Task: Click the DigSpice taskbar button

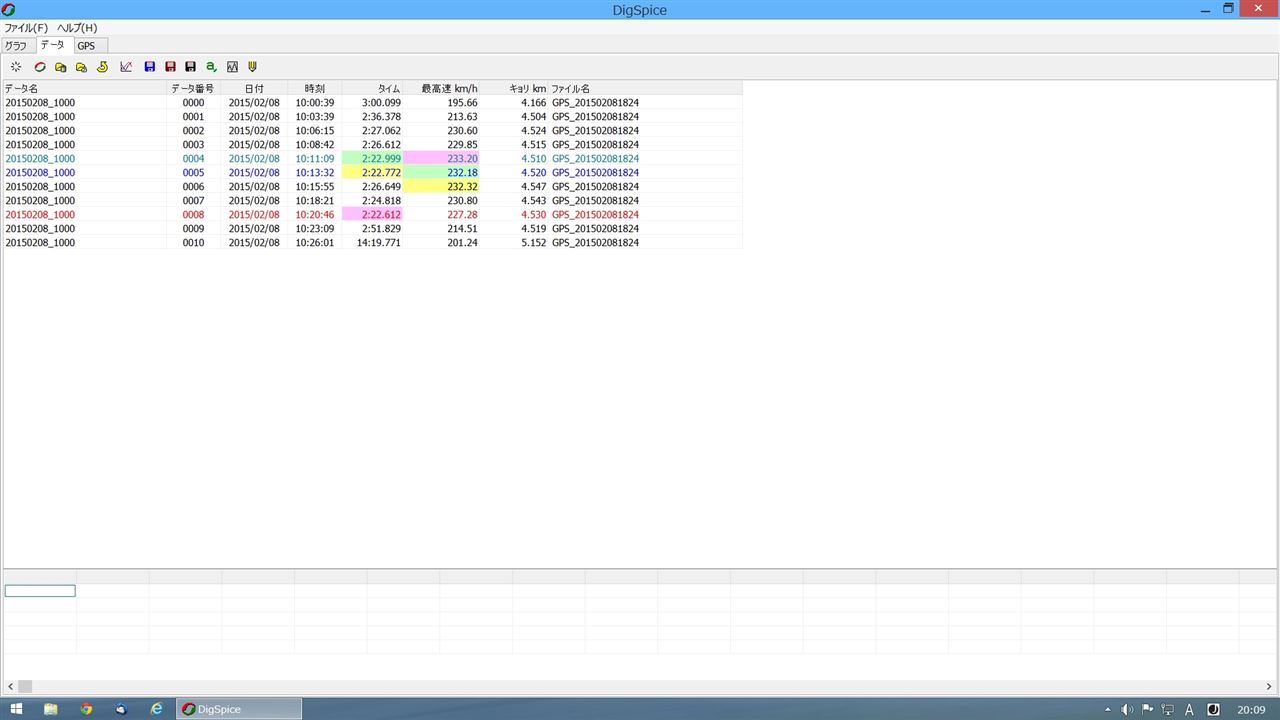Action: (239, 709)
